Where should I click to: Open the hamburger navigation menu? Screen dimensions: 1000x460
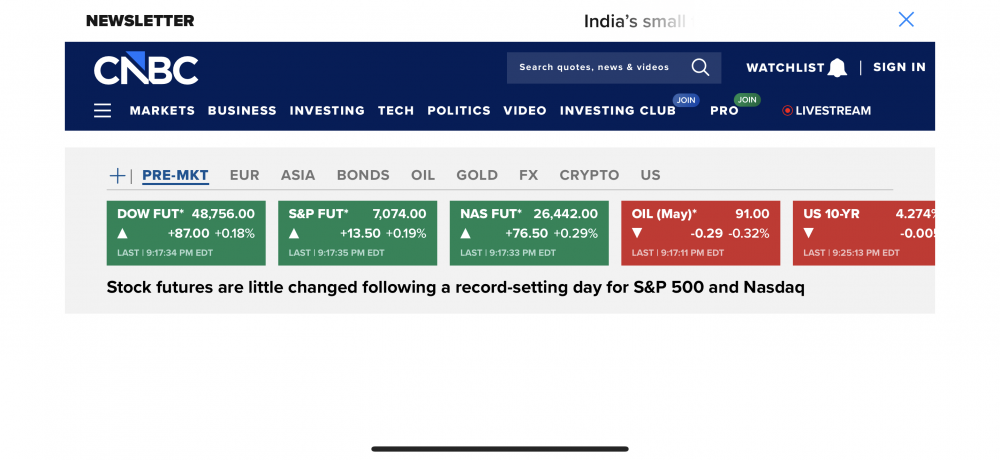click(102, 111)
